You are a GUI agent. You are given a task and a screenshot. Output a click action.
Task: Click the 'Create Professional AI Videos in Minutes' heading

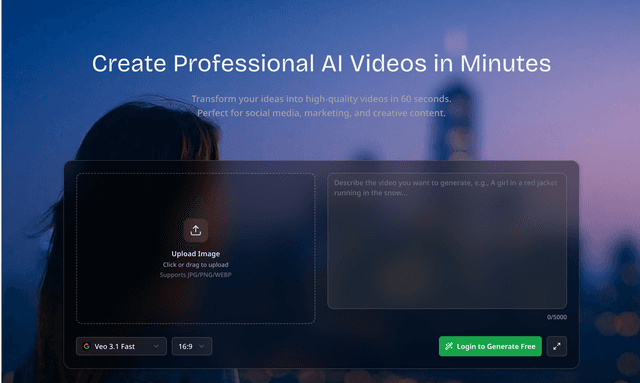click(321, 64)
